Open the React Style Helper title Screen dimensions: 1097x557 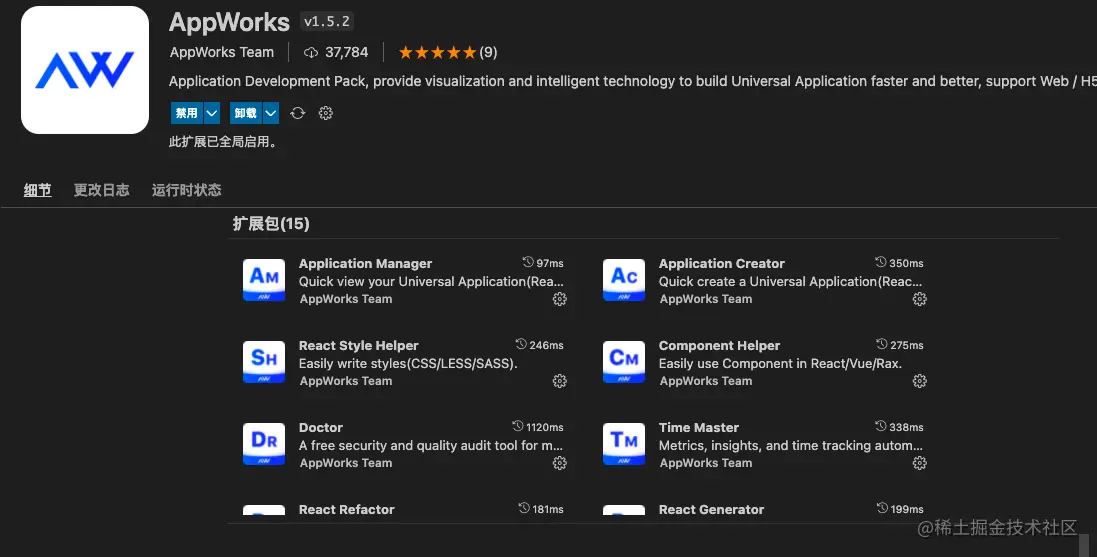pos(358,345)
